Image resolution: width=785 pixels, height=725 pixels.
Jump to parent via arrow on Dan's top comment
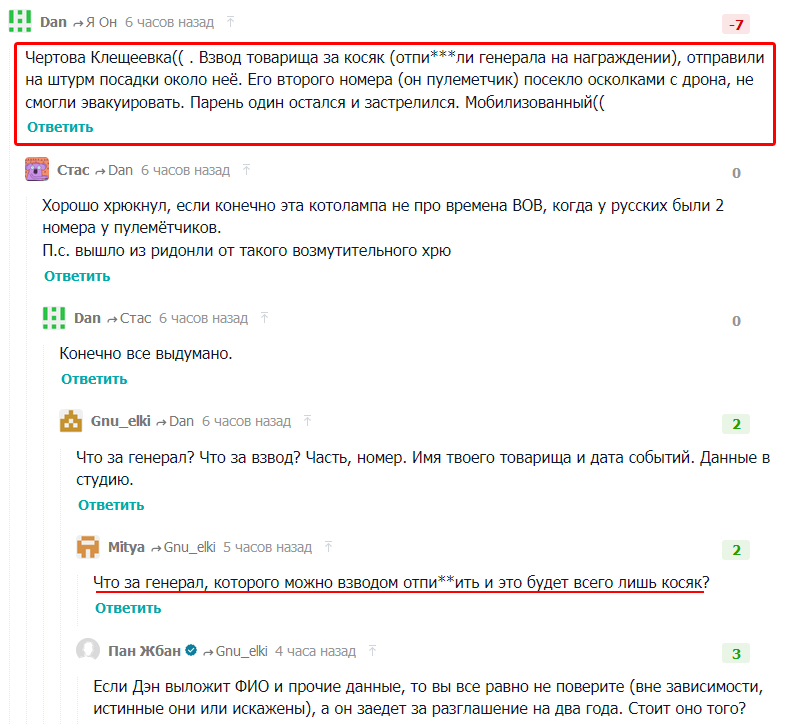[x=230, y=22]
